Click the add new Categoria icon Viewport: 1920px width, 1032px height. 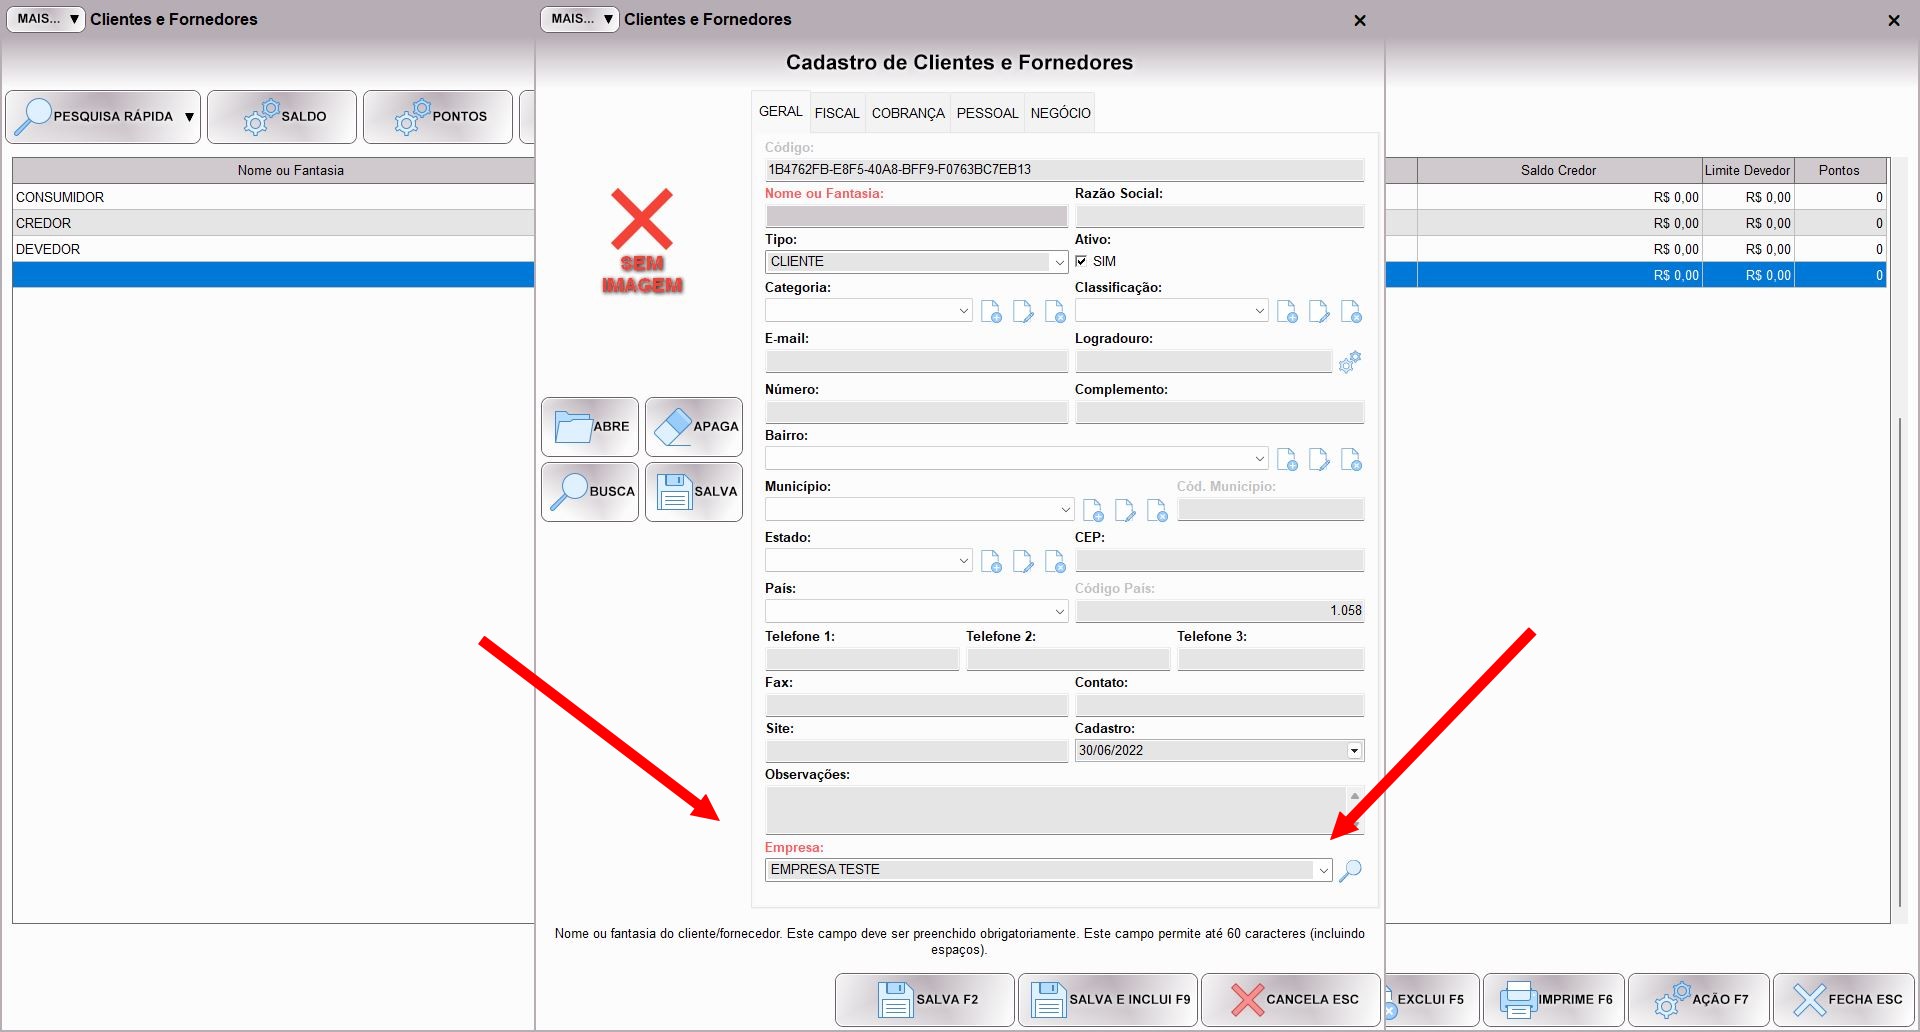click(x=991, y=312)
